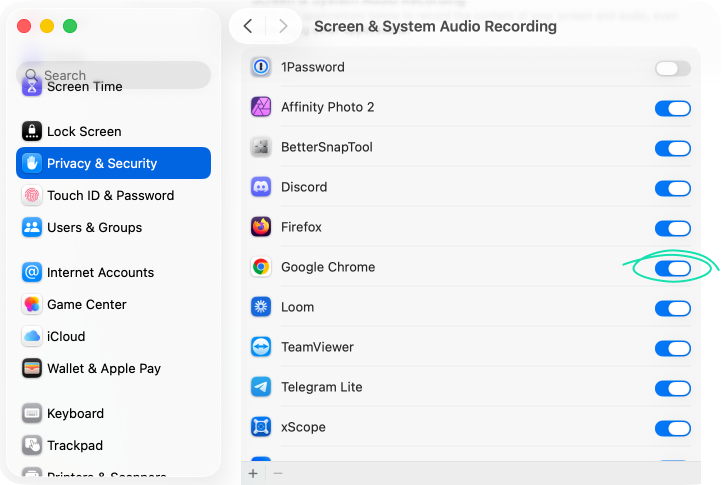Turn off Discord screen recording switch
723x485 pixels.
pyautogui.click(x=673, y=189)
